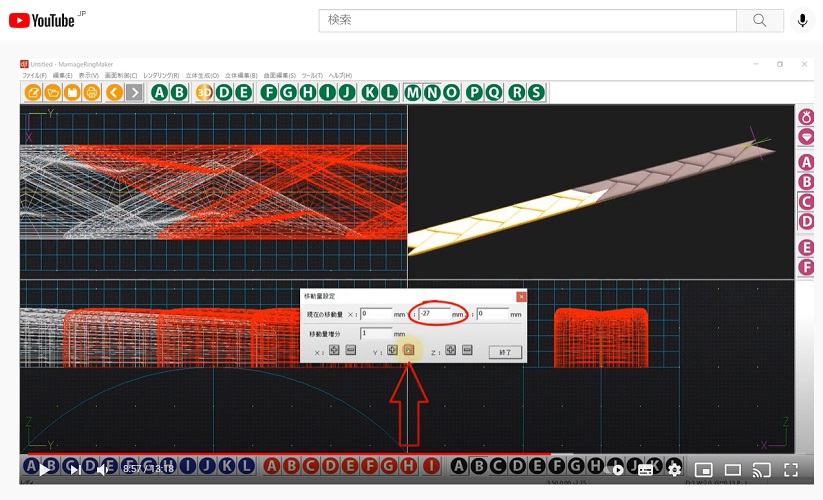Viewport: 823px width, 500px height.
Task: Click the orange back arrow toolbar icon
Action: (x=114, y=93)
